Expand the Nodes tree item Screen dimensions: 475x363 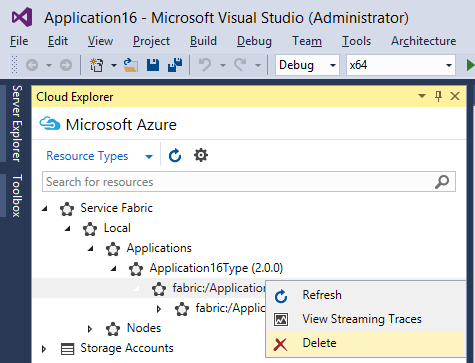[x=90, y=329]
